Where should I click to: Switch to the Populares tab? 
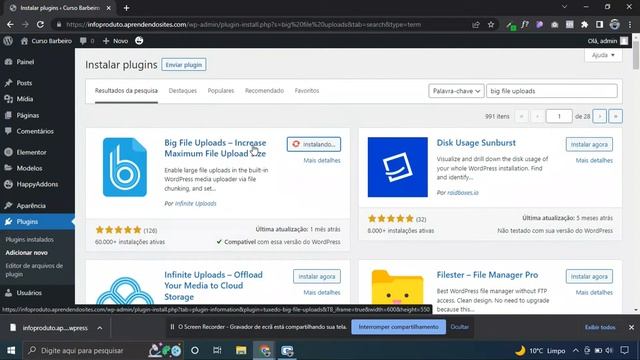pyautogui.click(x=221, y=91)
